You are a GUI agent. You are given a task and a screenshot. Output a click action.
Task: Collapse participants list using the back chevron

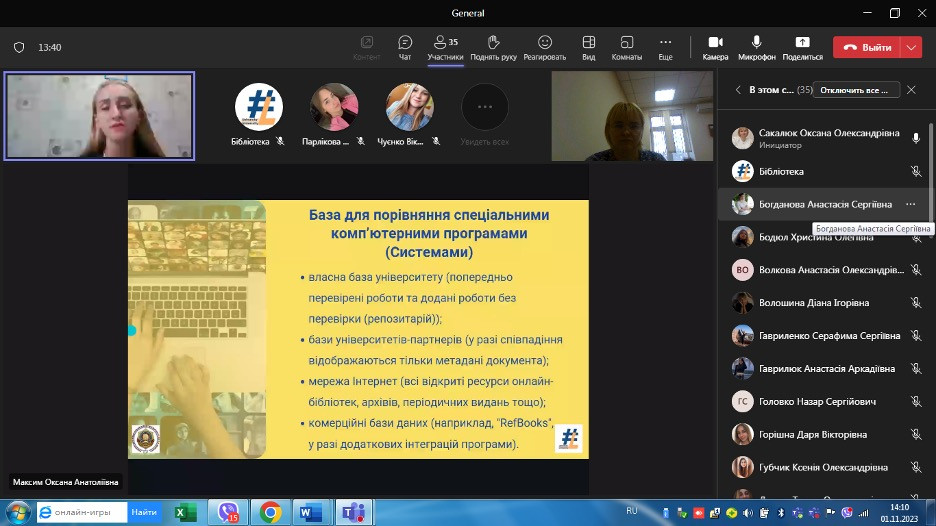pyautogui.click(x=738, y=90)
